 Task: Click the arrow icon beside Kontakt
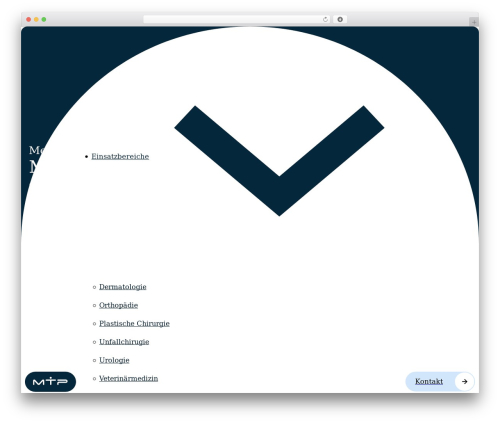coord(464,381)
